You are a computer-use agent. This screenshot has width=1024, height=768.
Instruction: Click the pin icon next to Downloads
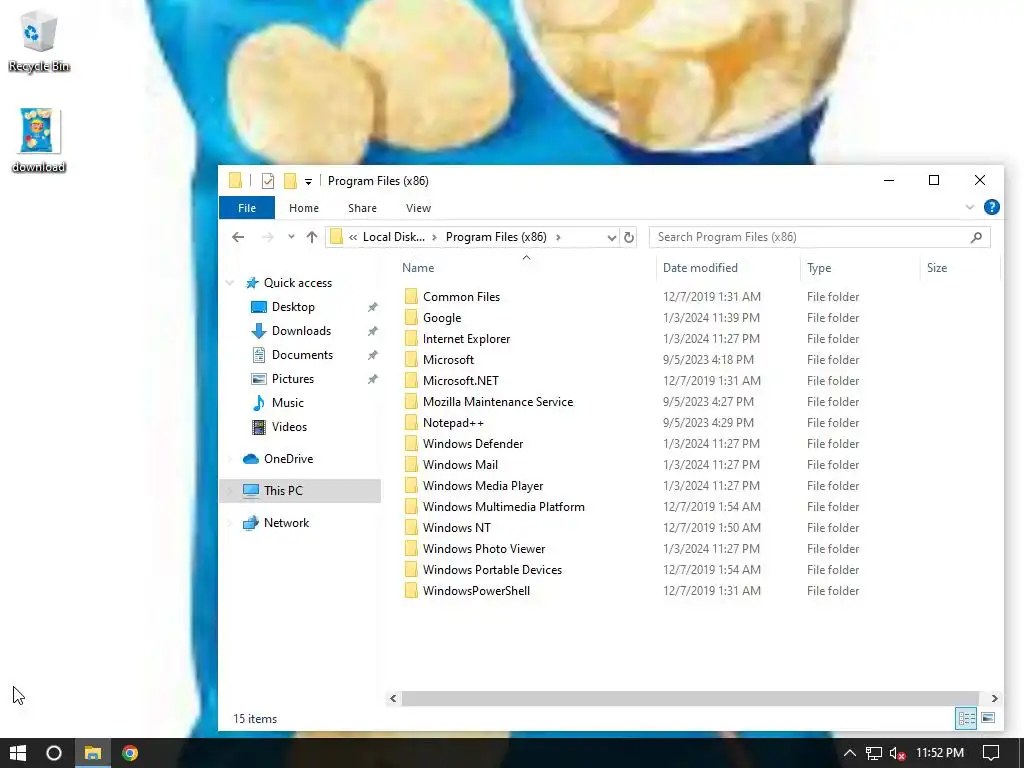click(x=372, y=331)
